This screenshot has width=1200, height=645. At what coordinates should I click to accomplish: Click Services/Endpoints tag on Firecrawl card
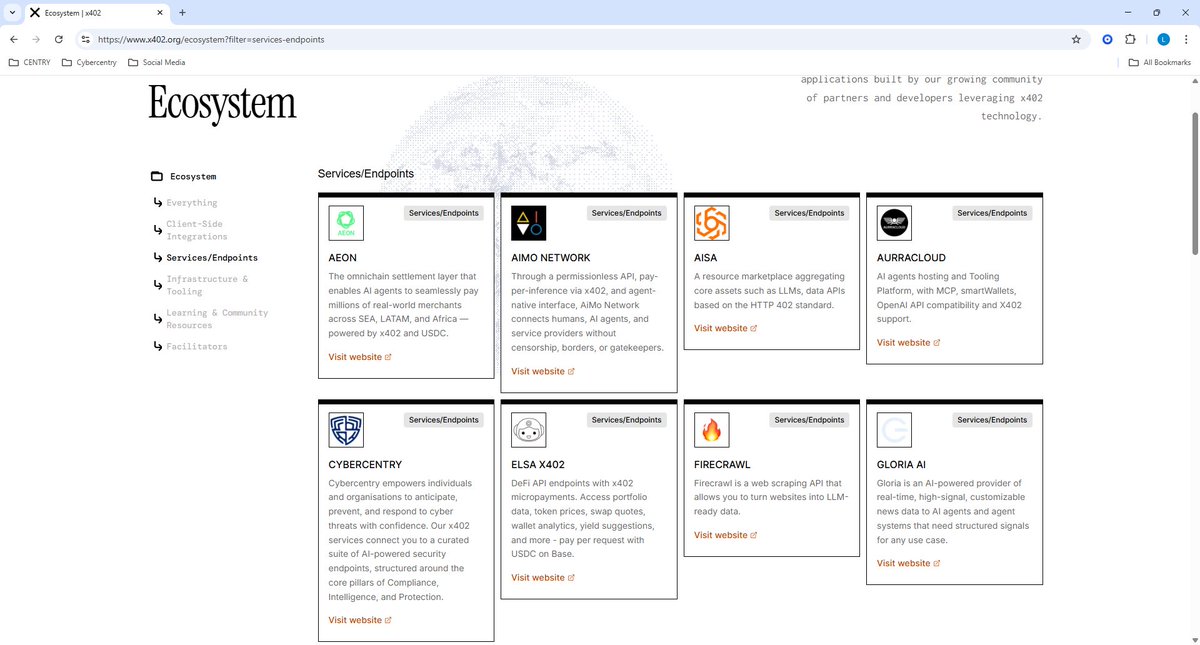pos(809,420)
